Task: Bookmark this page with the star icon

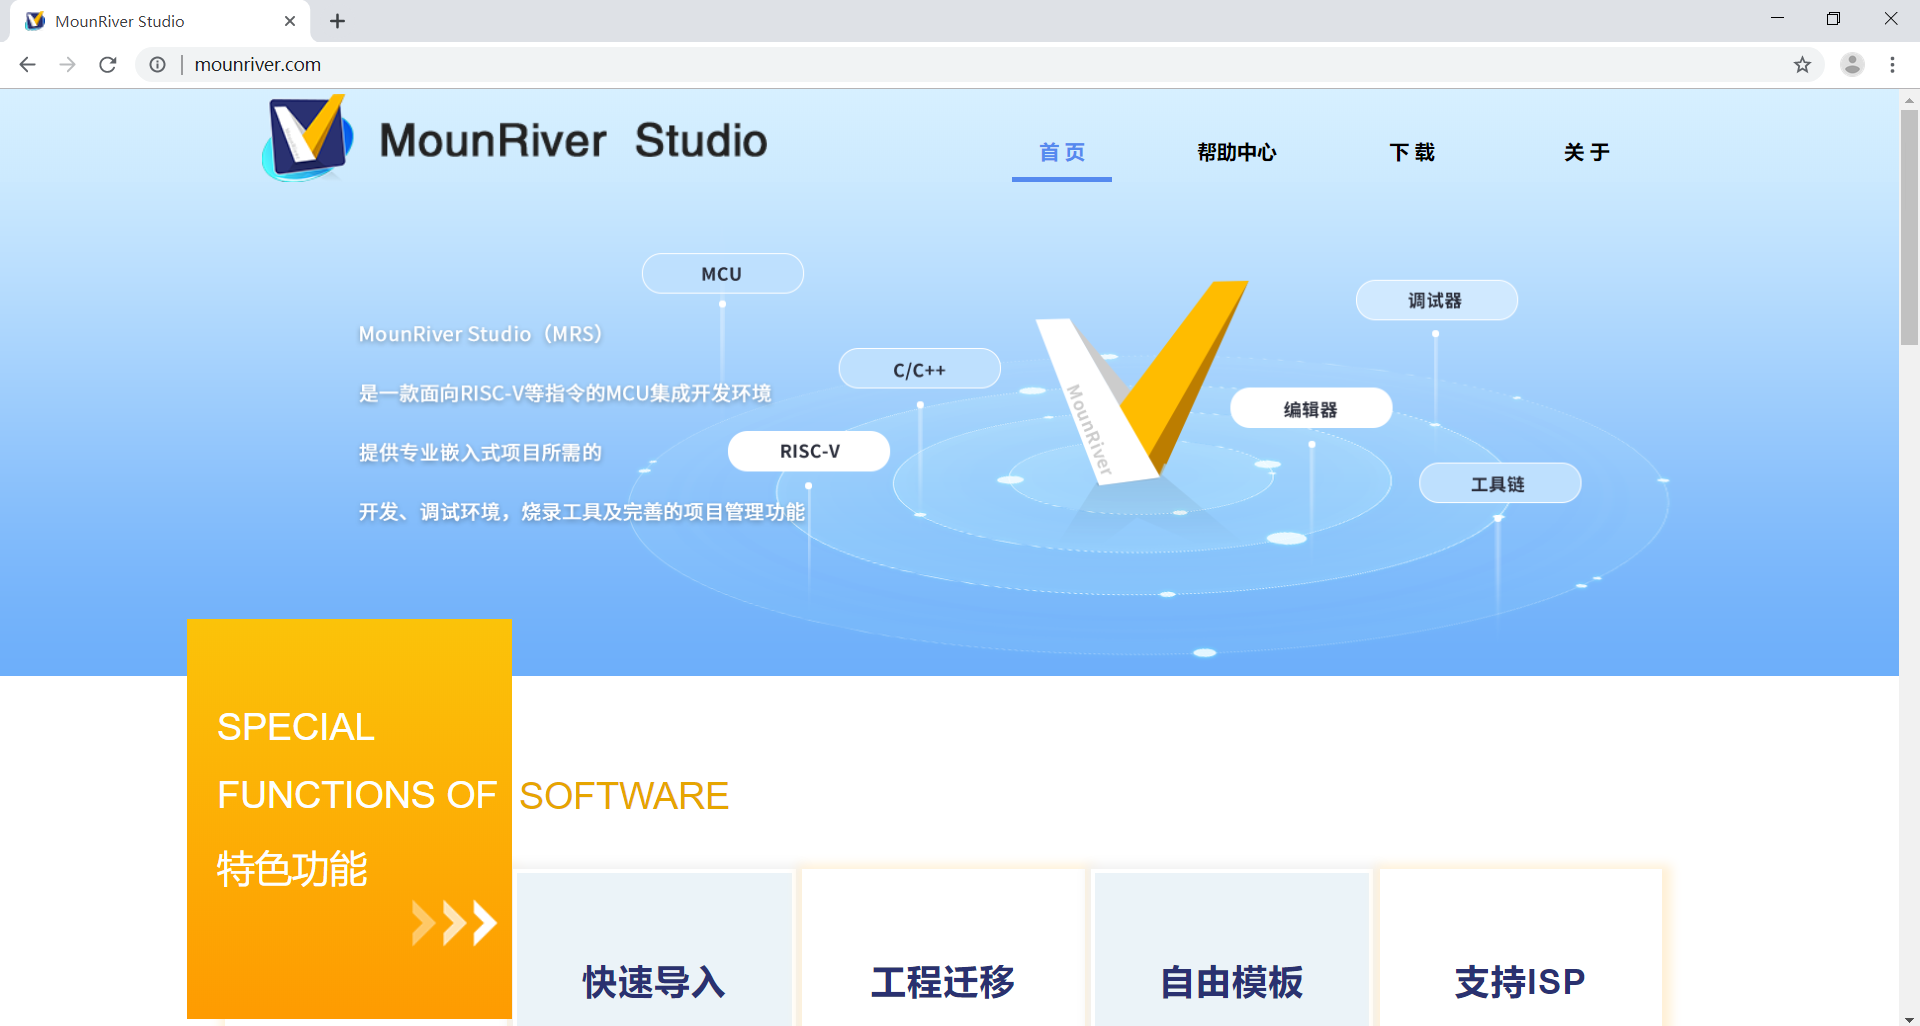Action: coord(1803,64)
